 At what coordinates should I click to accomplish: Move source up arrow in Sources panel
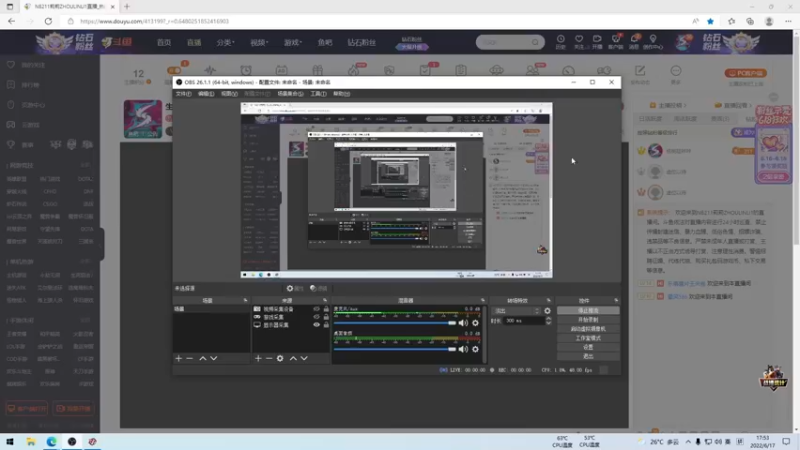point(293,359)
